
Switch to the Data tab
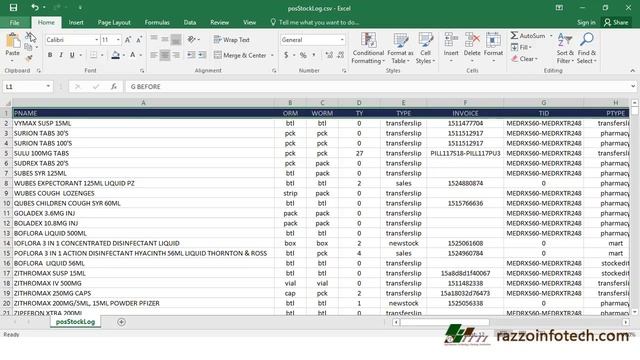190,22
